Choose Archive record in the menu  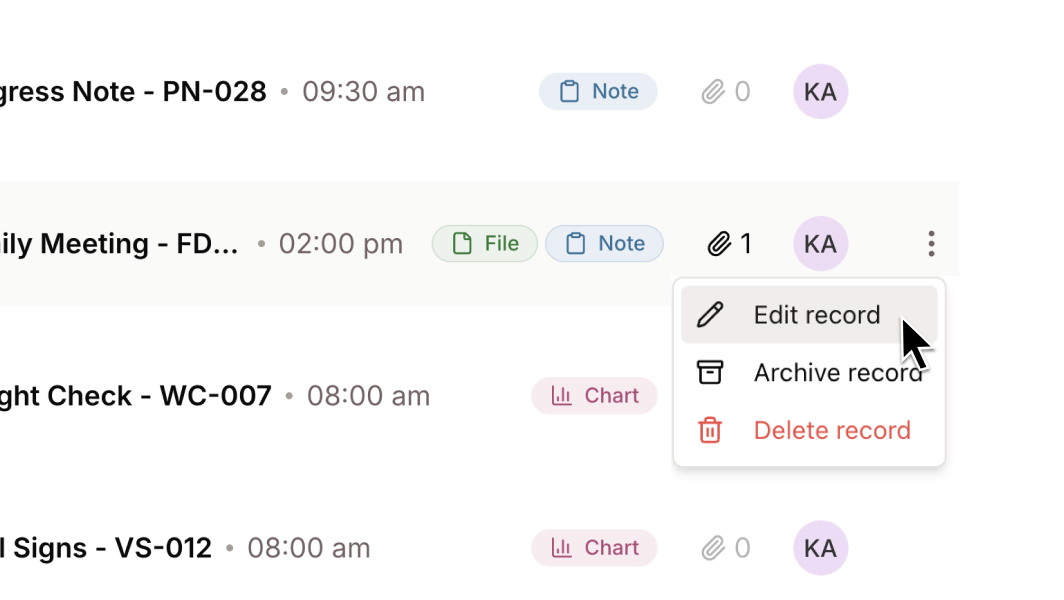pyautogui.click(x=836, y=373)
